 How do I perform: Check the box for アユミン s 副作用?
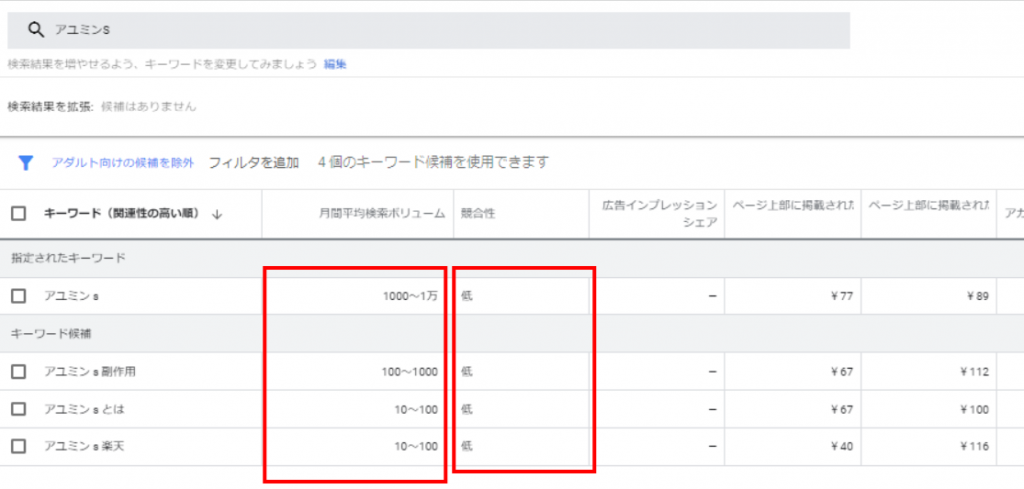pos(19,371)
